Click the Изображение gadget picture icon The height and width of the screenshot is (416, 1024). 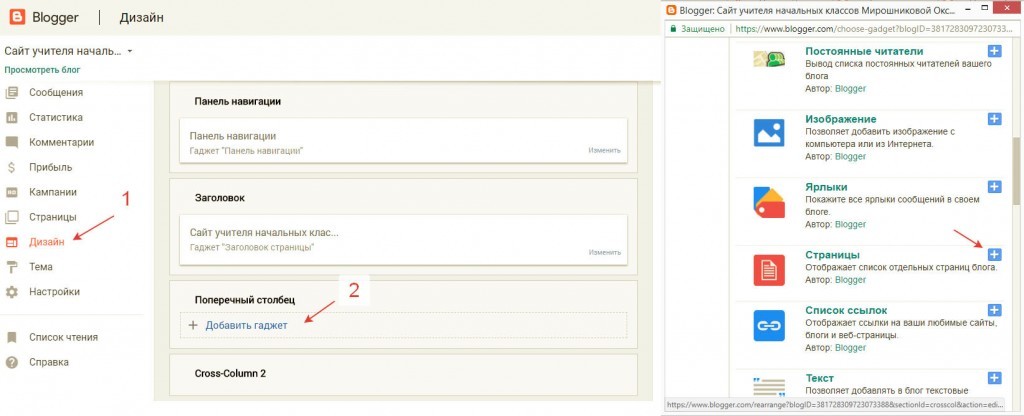(x=769, y=133)
